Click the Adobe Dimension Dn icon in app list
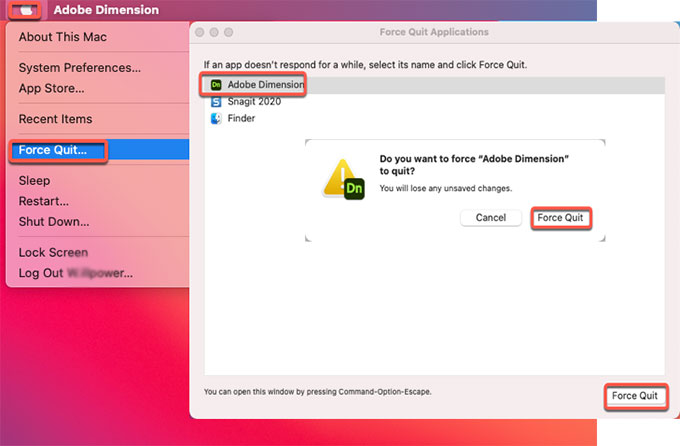This screenshot has width=680, height=446. (216, 85)
